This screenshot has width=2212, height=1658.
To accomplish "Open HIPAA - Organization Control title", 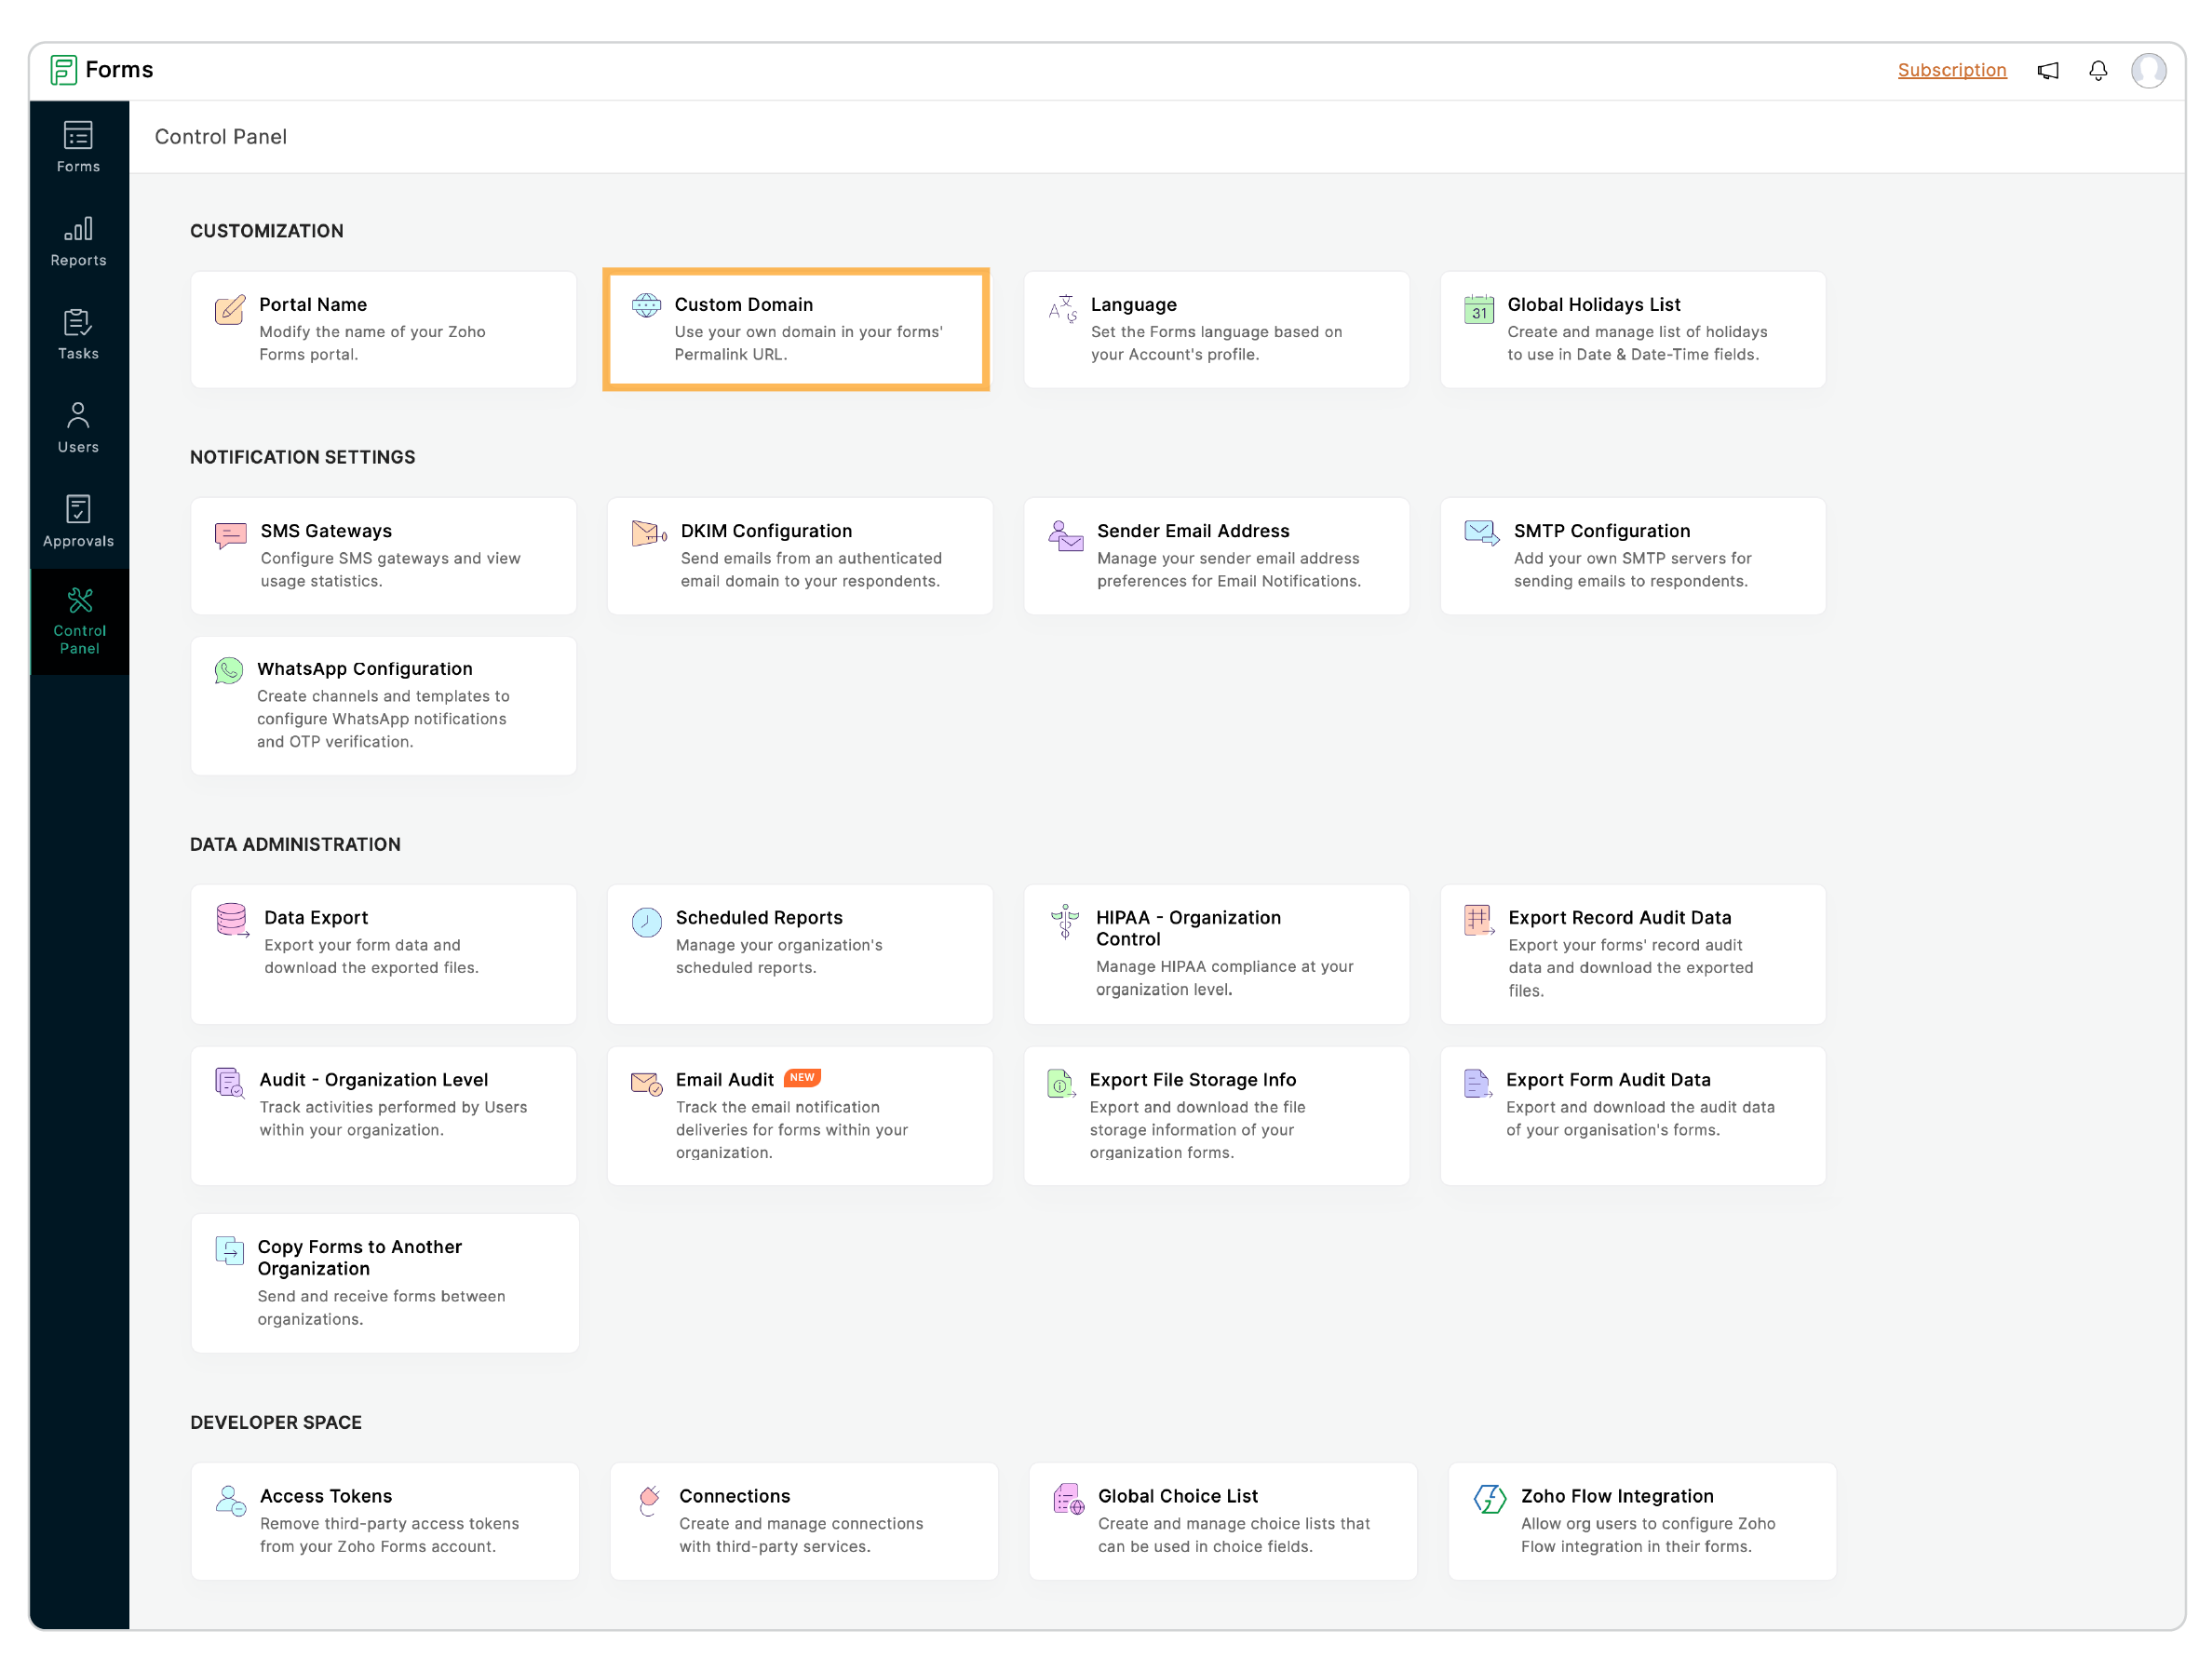I will [1187, 928].
